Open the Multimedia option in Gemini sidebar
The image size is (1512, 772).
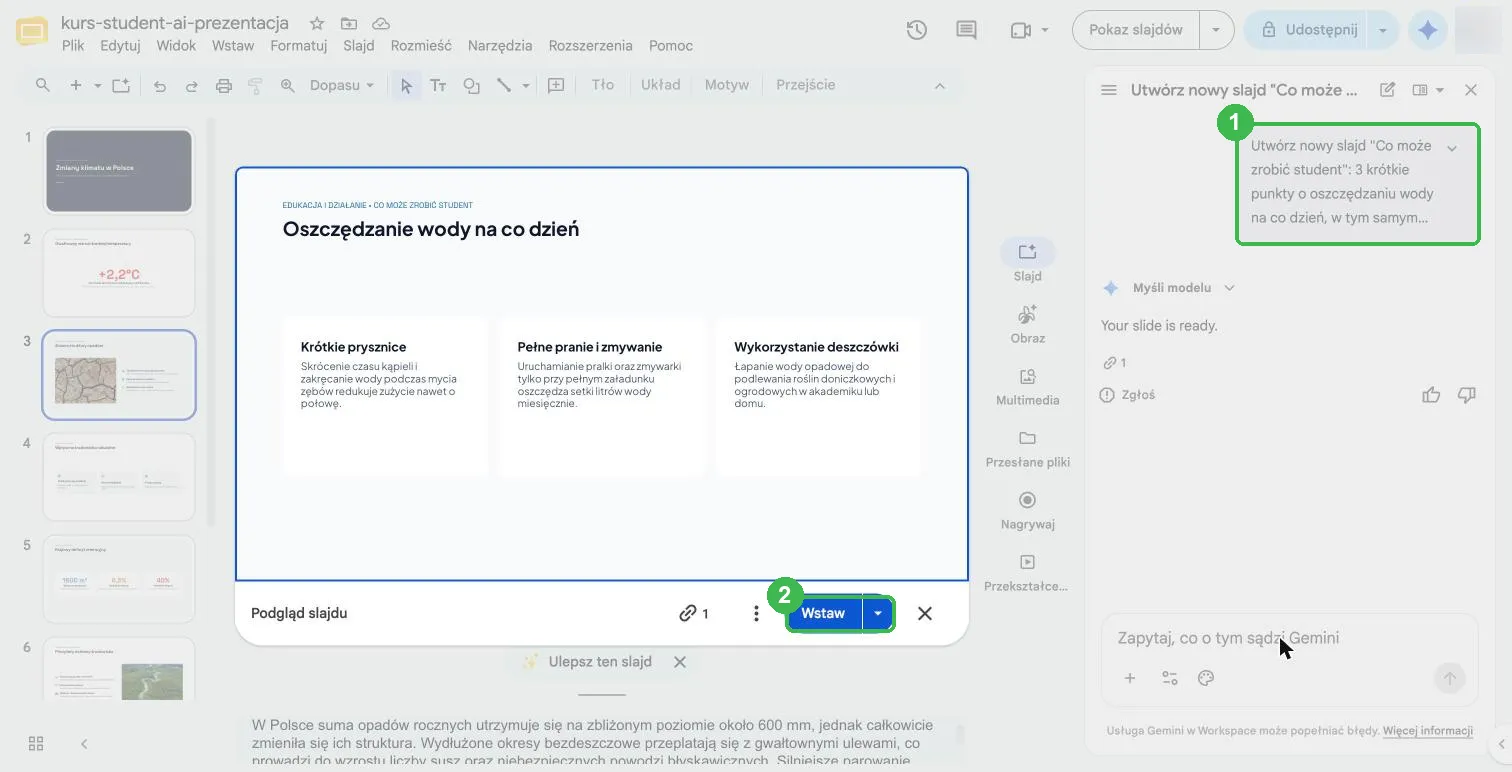1027,387
